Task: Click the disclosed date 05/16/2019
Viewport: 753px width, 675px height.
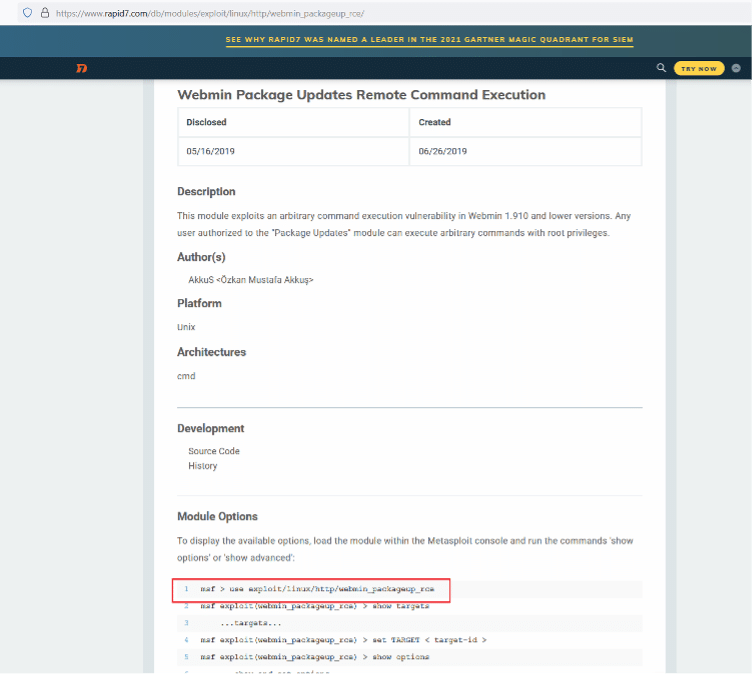Action: pos(210,151)
